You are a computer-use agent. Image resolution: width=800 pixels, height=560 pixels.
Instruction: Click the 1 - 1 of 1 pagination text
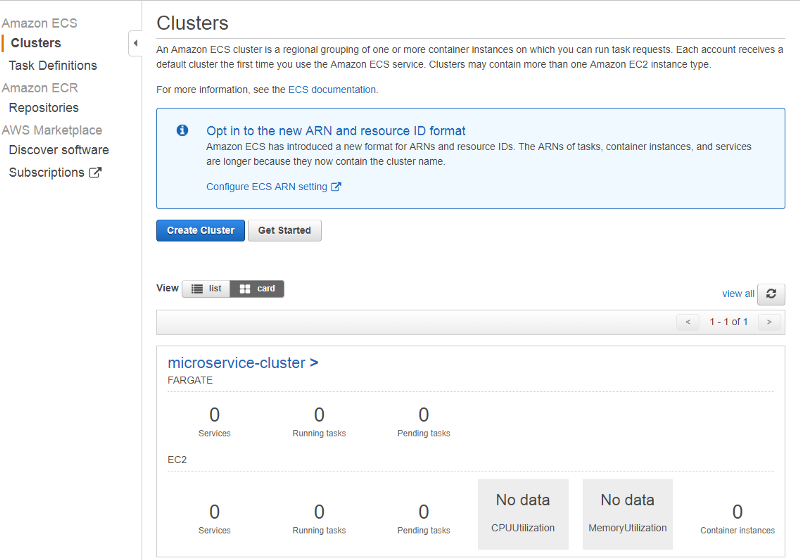pyautogui.click(x=729, y=322)
